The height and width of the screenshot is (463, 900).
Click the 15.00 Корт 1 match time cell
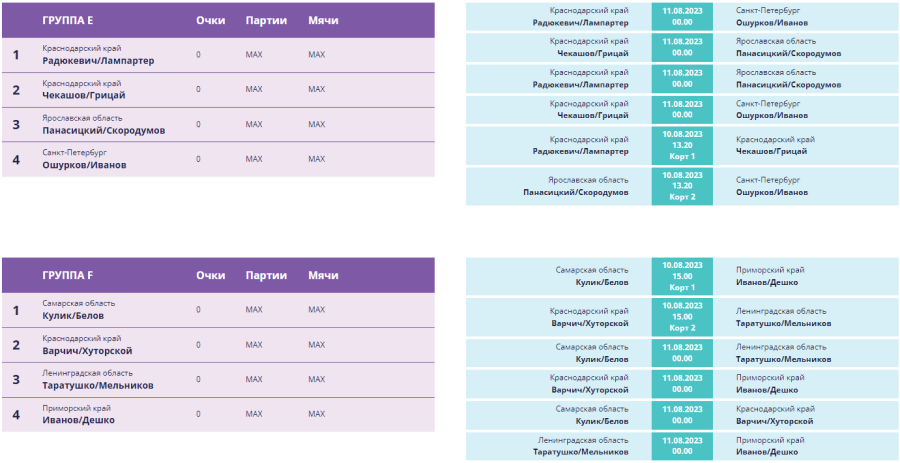[x=682, y=275]
